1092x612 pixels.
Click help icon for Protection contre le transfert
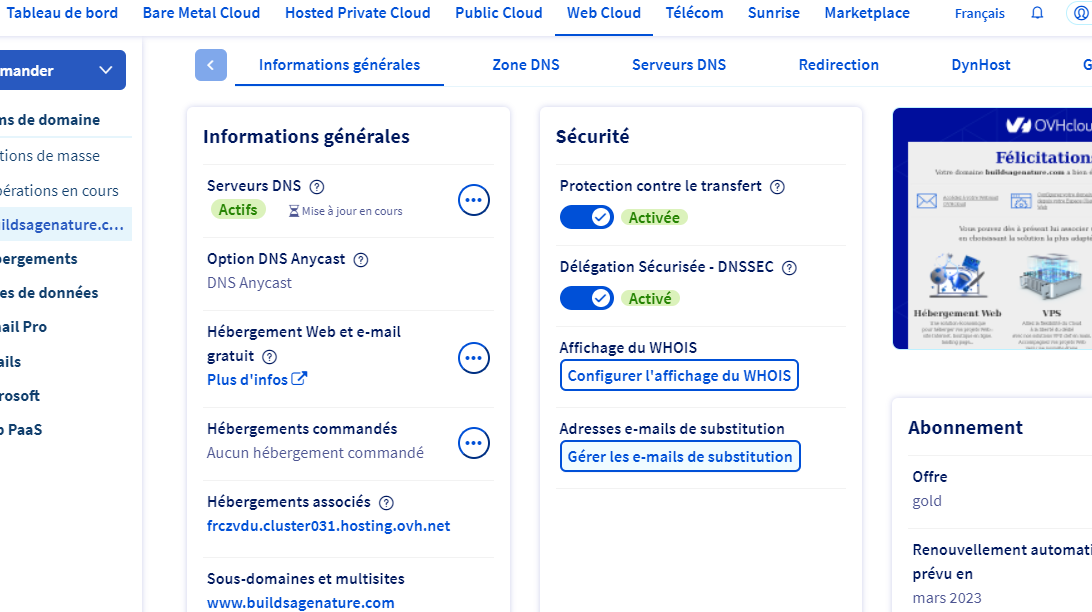click(777, 187)
